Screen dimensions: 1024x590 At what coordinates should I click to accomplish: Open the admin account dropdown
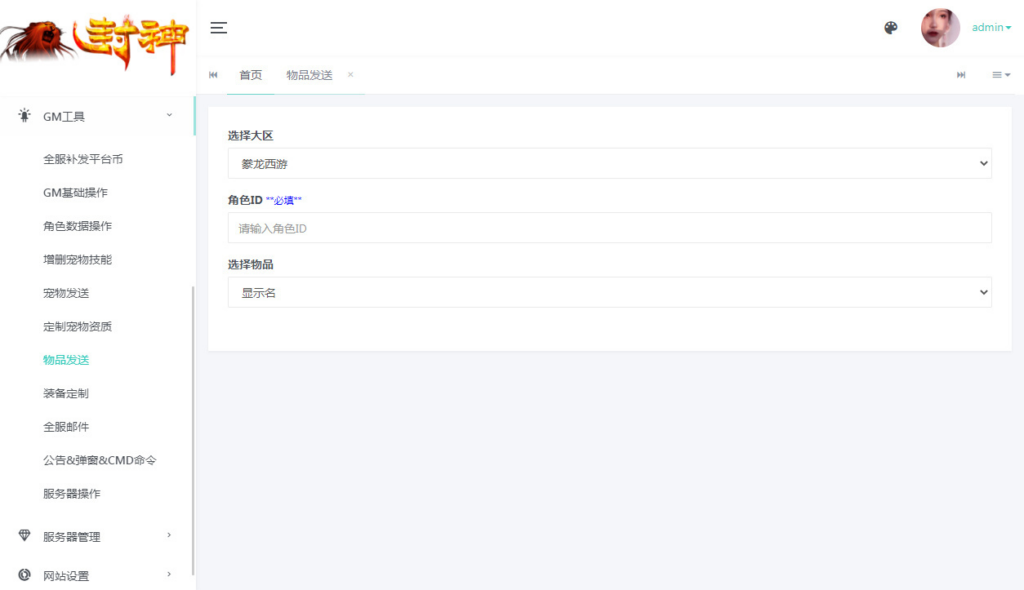click(x=989, y=27)
